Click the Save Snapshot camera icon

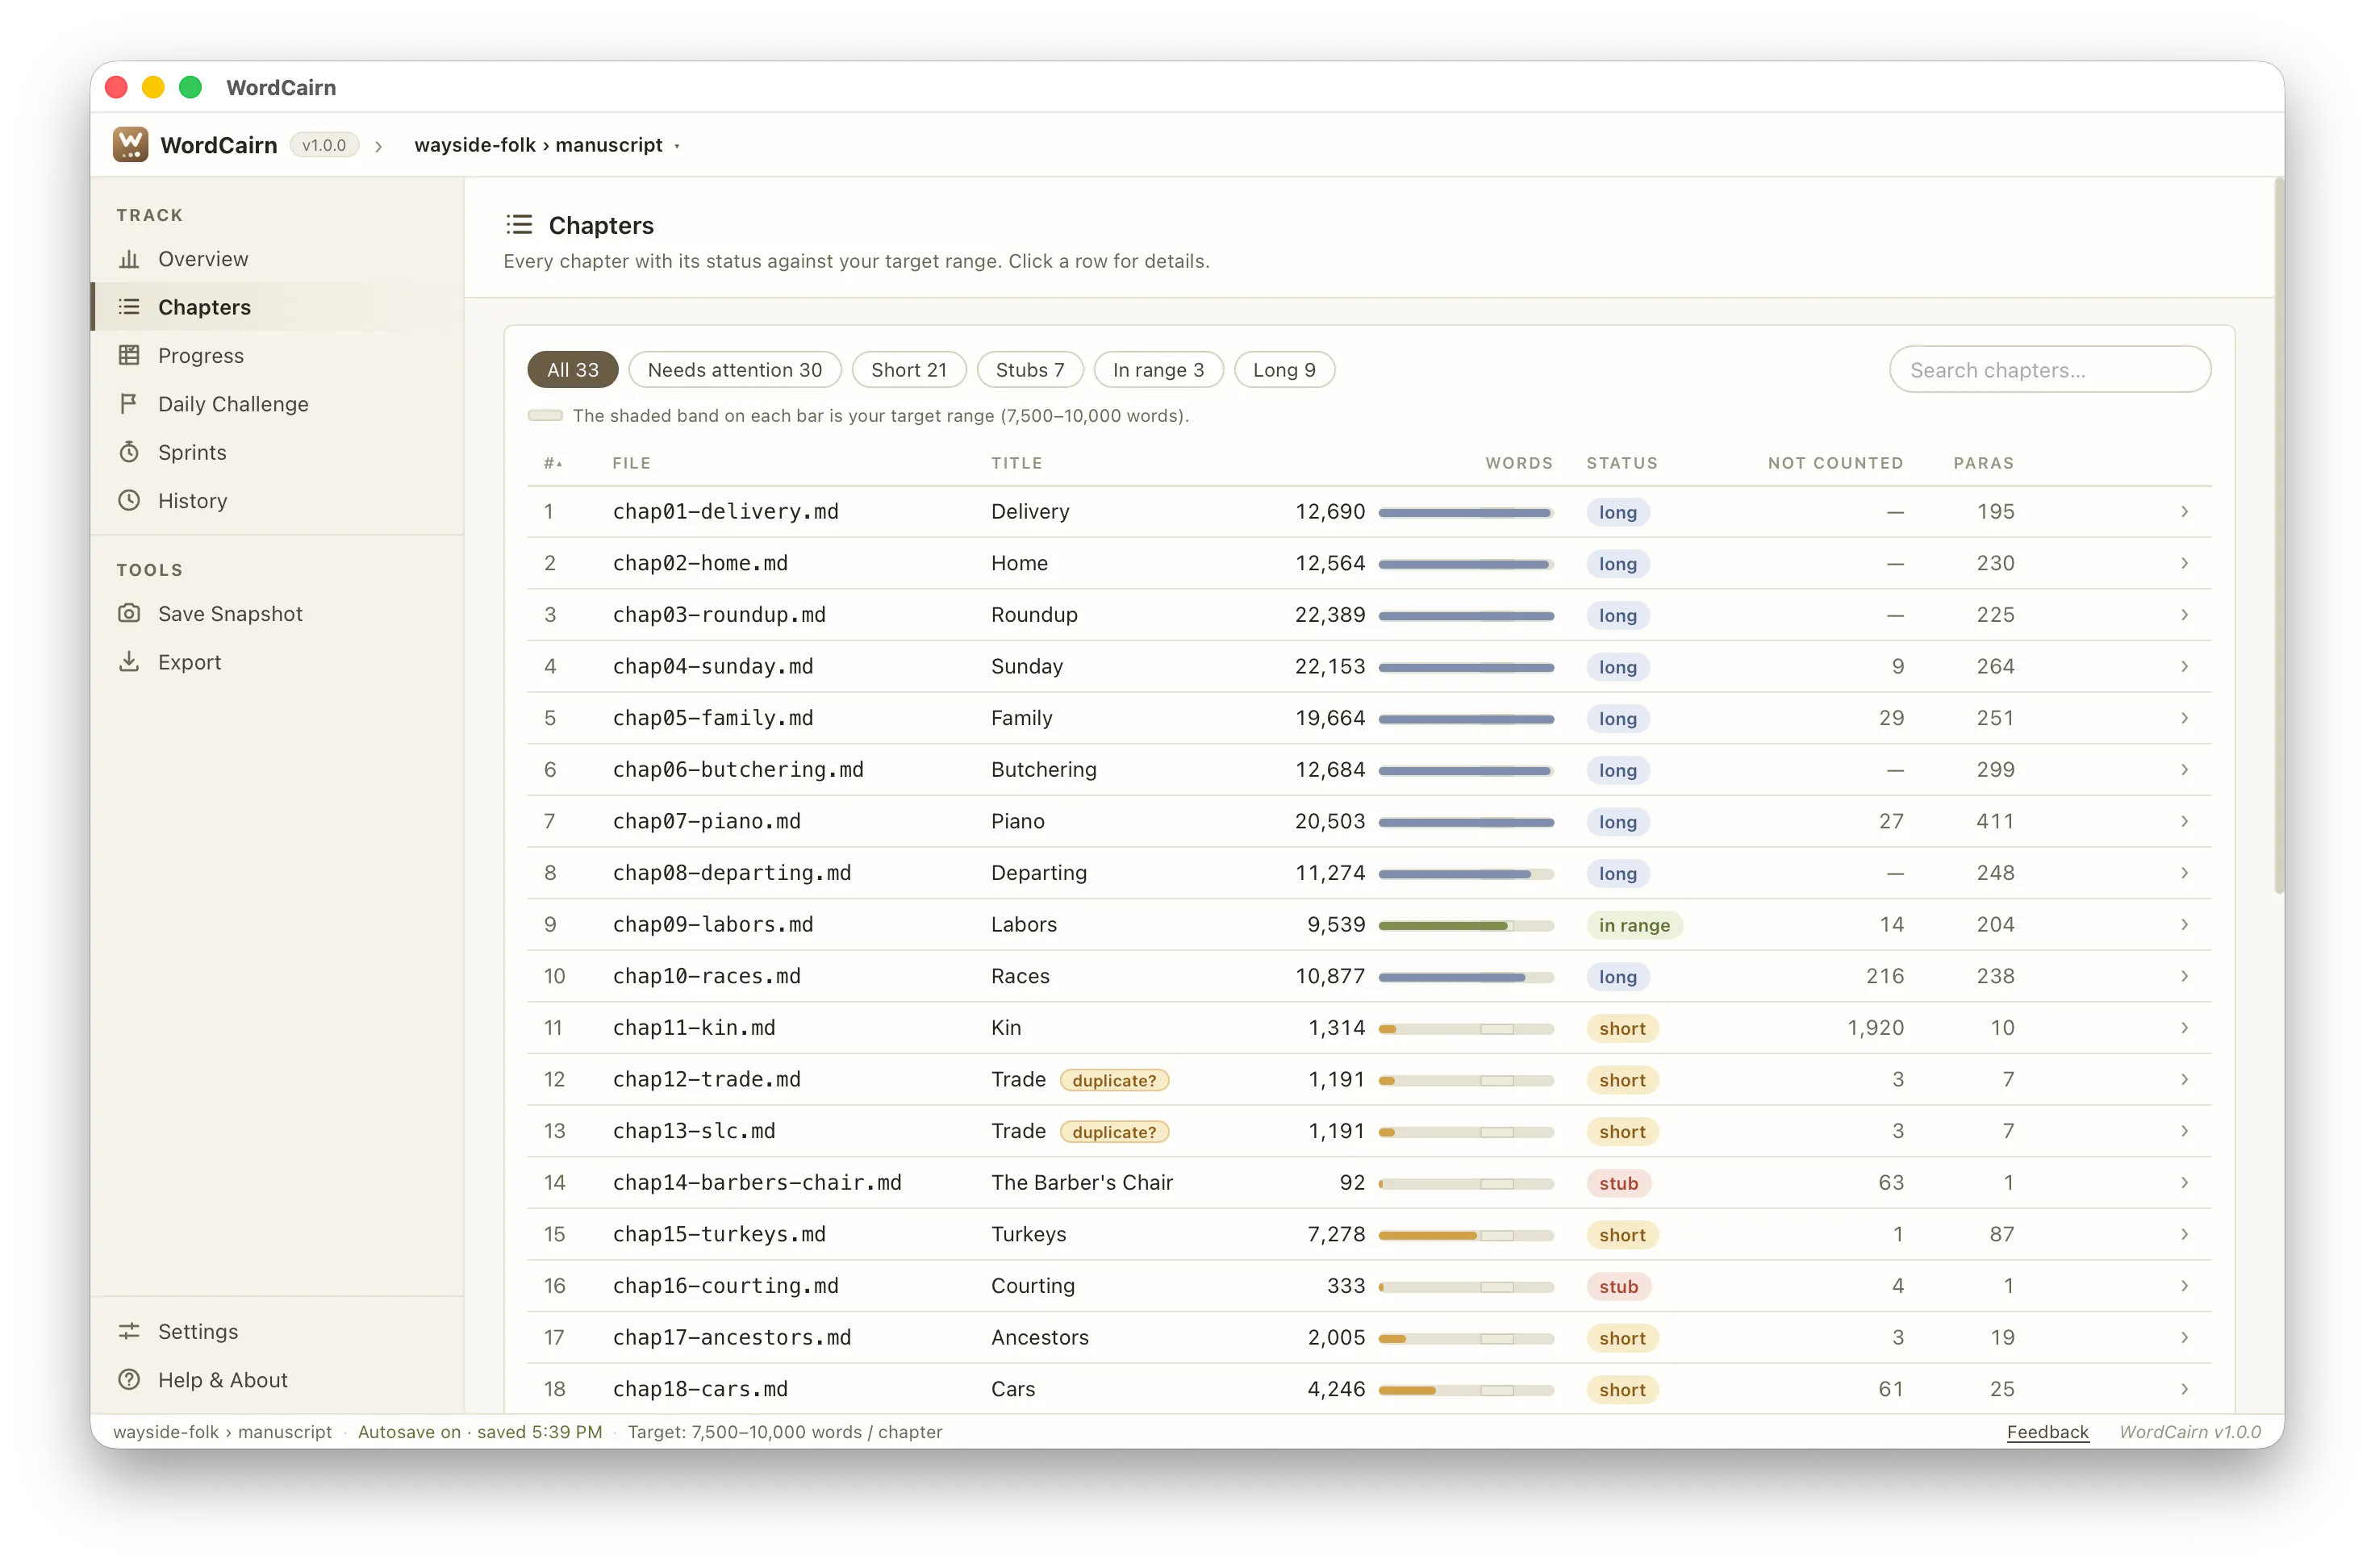129,613
